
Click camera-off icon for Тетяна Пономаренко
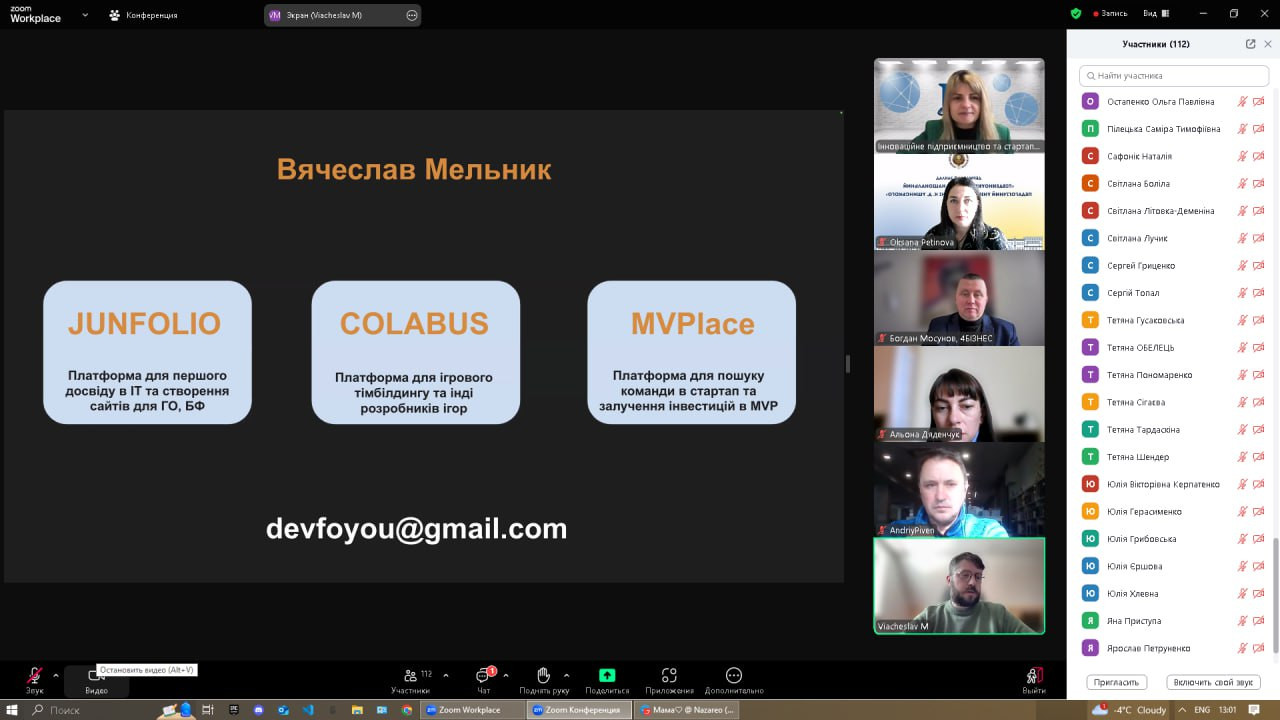pyautogui.click(x=1259, y=375)
